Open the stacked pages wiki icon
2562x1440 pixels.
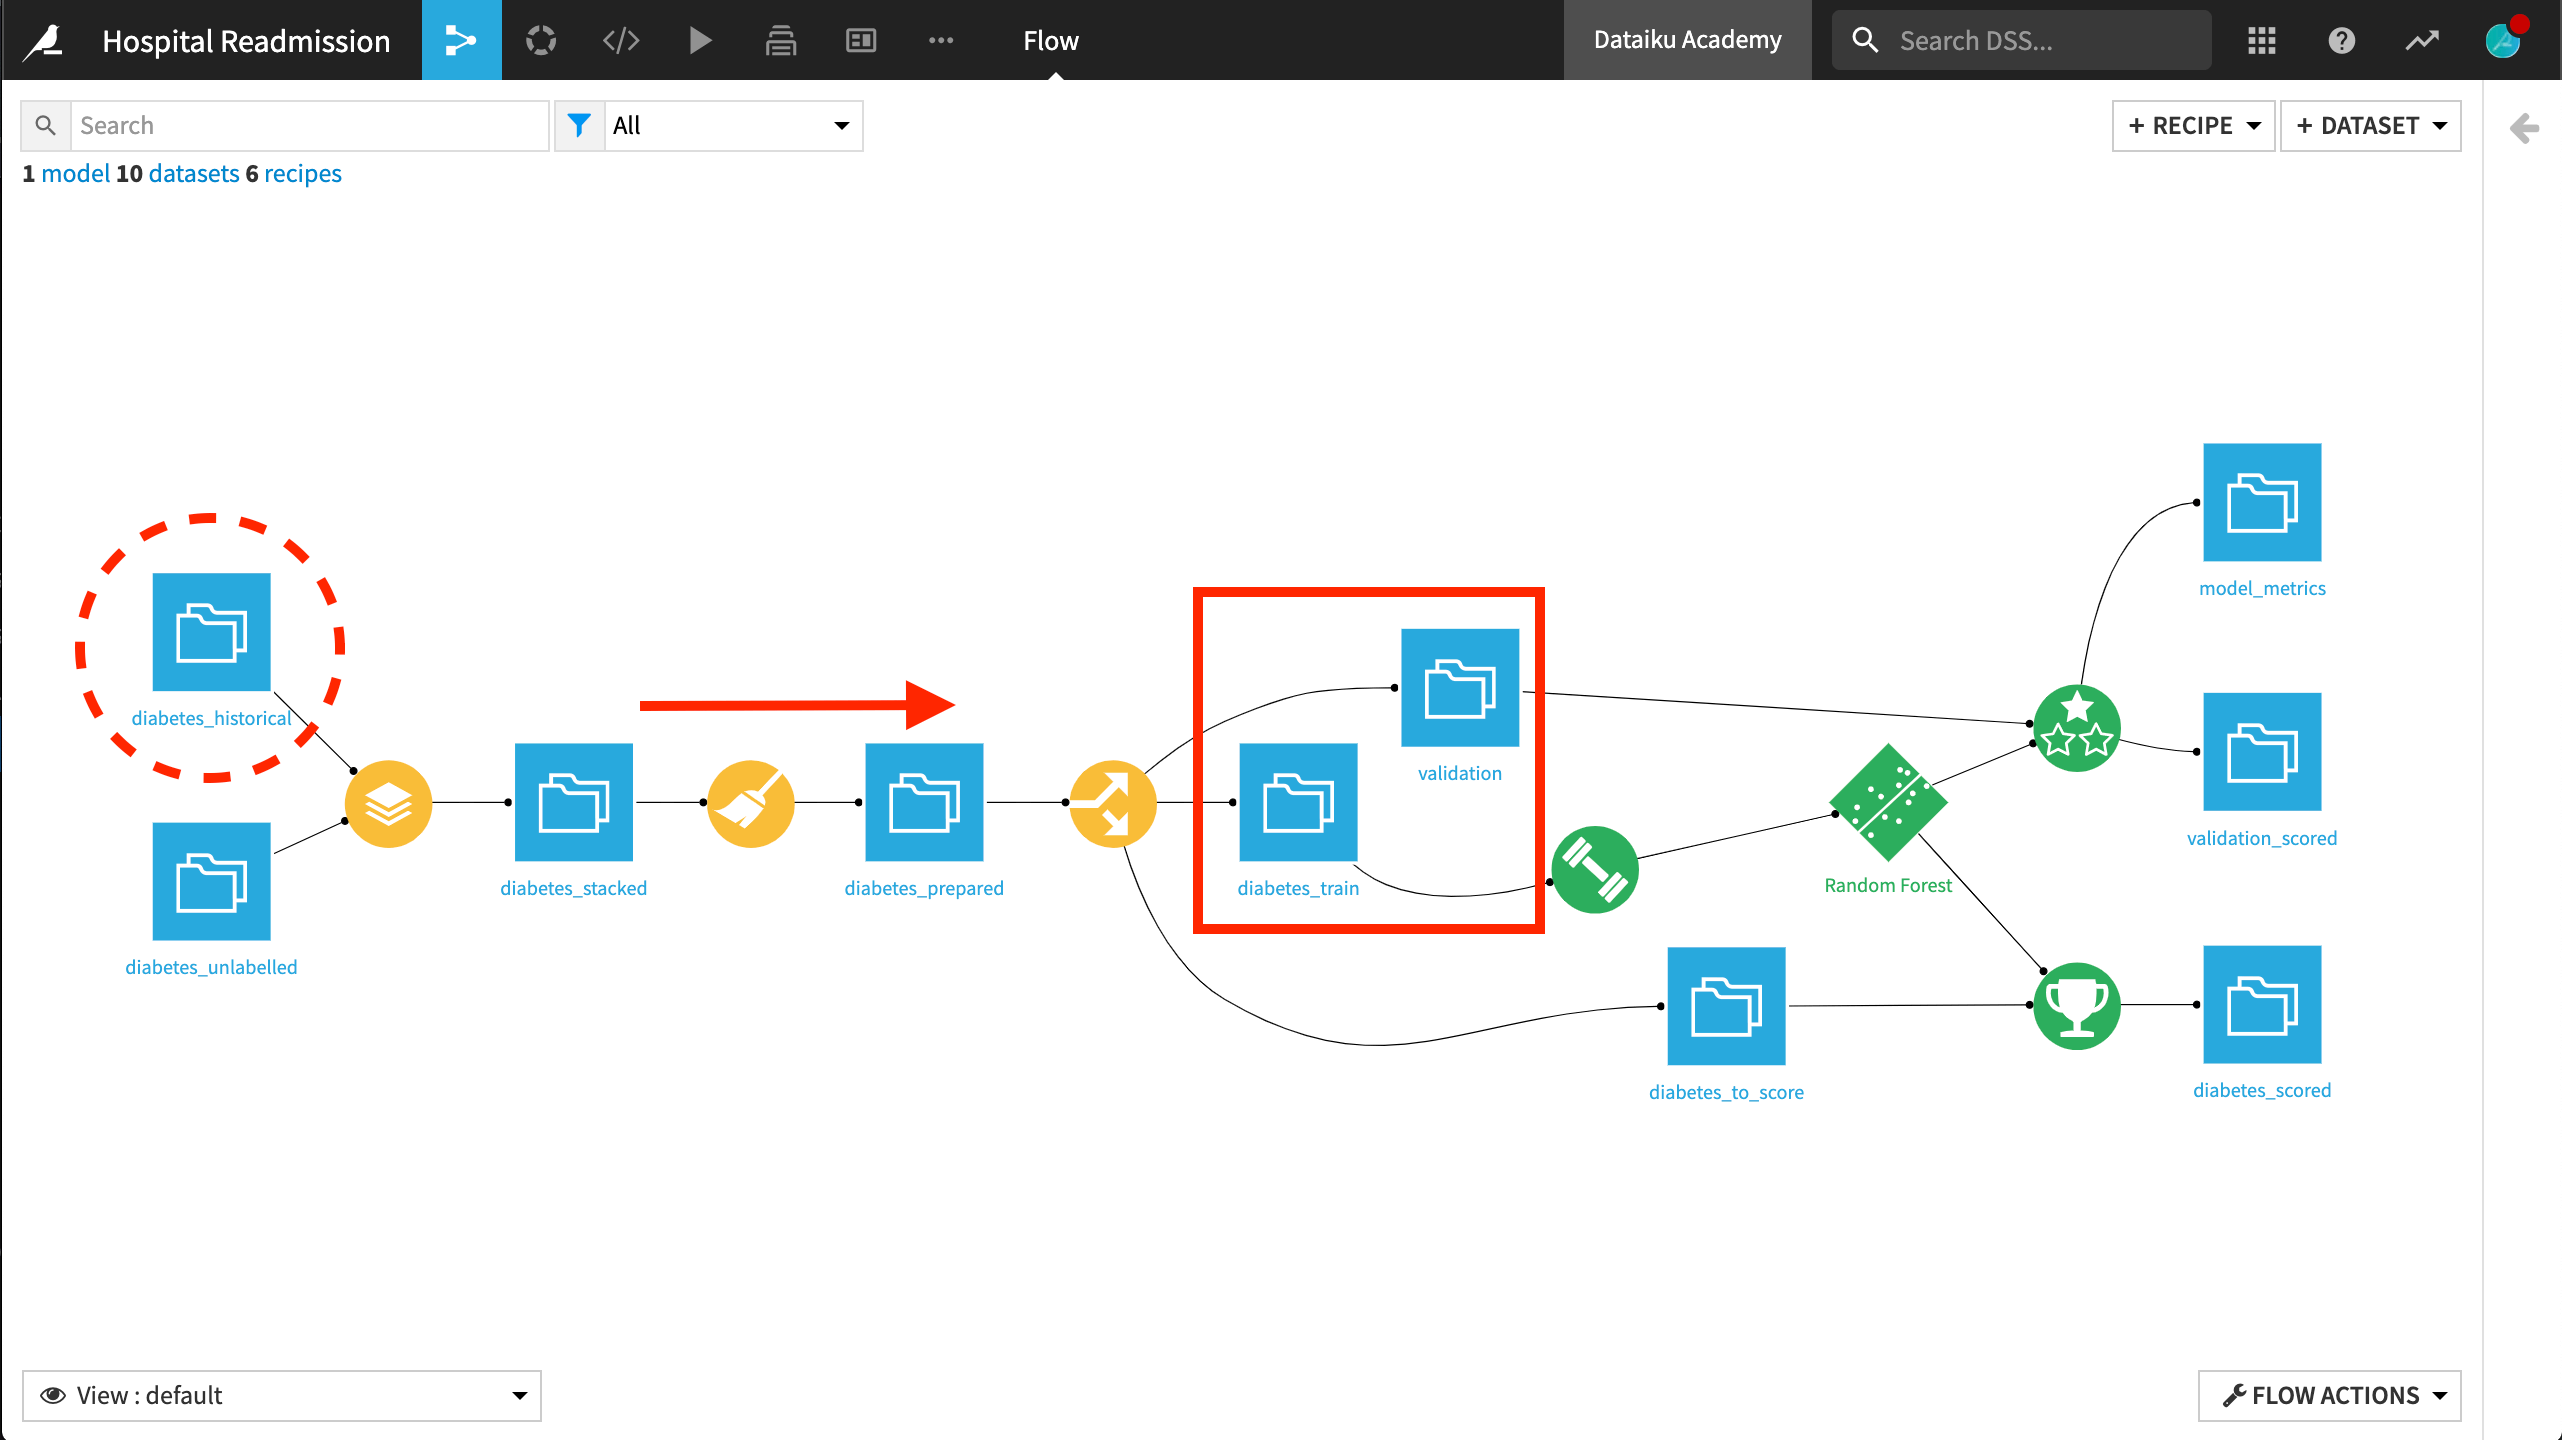pyautogui.click(x=781, y=40)
